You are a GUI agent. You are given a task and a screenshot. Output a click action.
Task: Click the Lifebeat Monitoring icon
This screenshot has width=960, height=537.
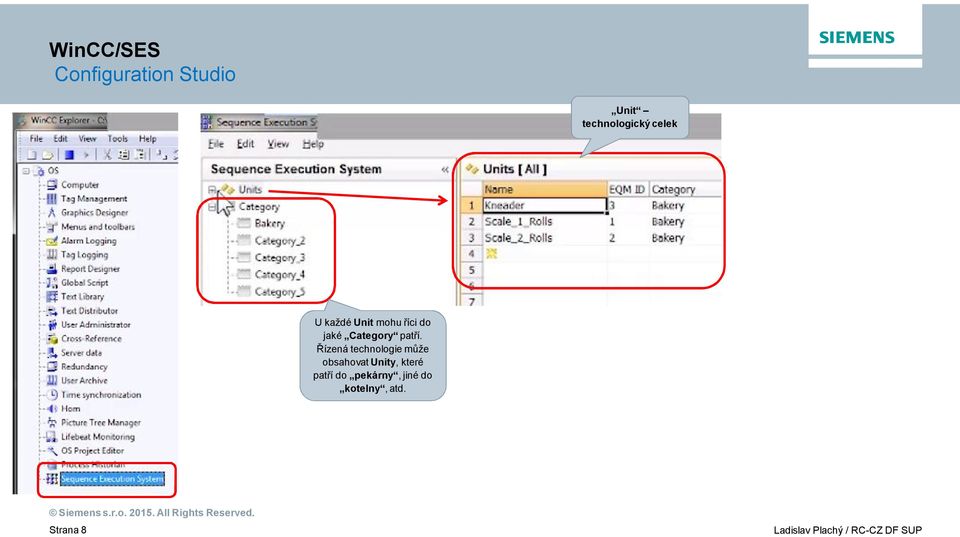click(52, 437)
